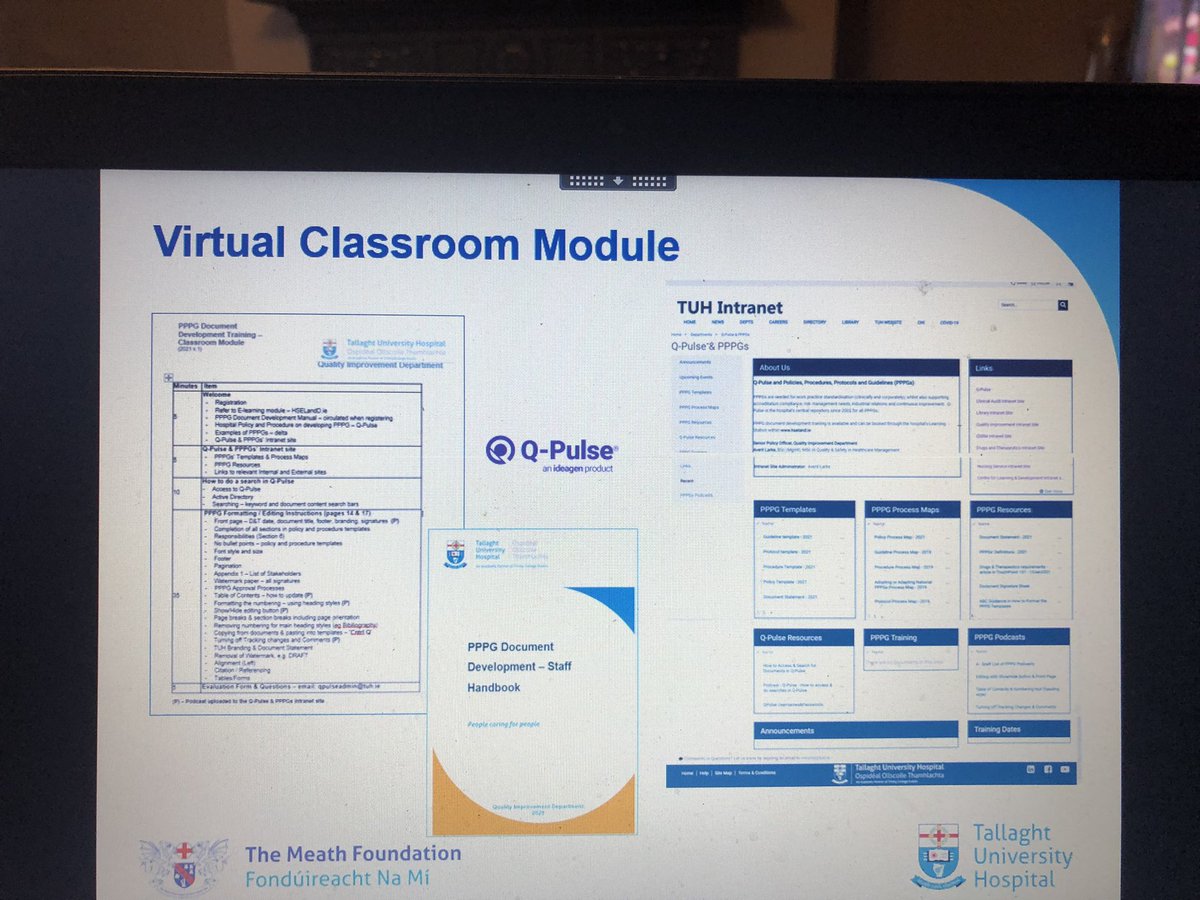
Task: Click the PPPG Podcasts panel header
Action: (1018, 637)
